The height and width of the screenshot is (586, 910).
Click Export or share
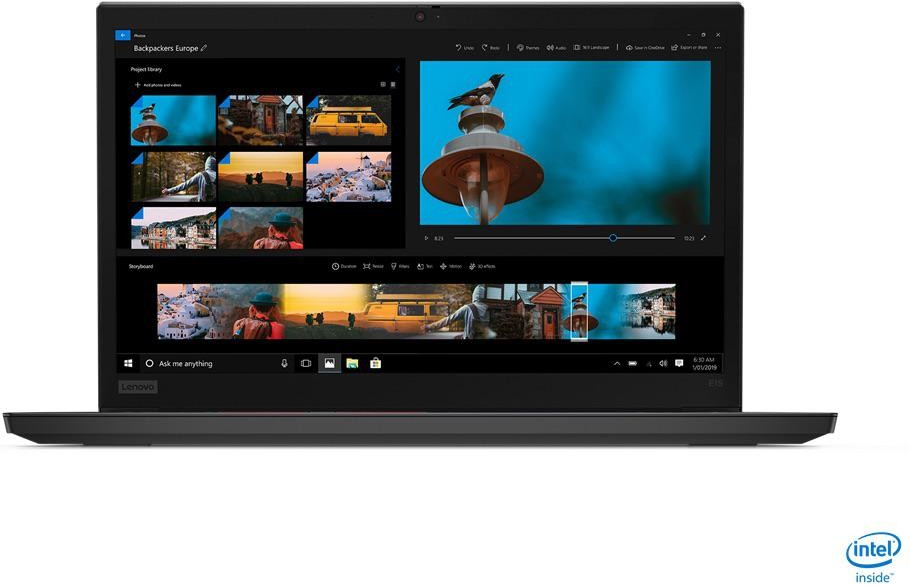(689, 47)
